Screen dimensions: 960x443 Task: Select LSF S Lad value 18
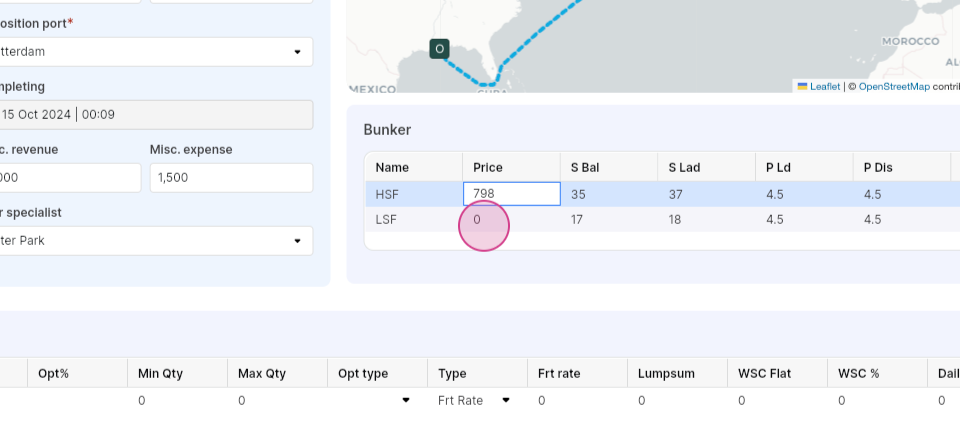[x=707, y=220]
